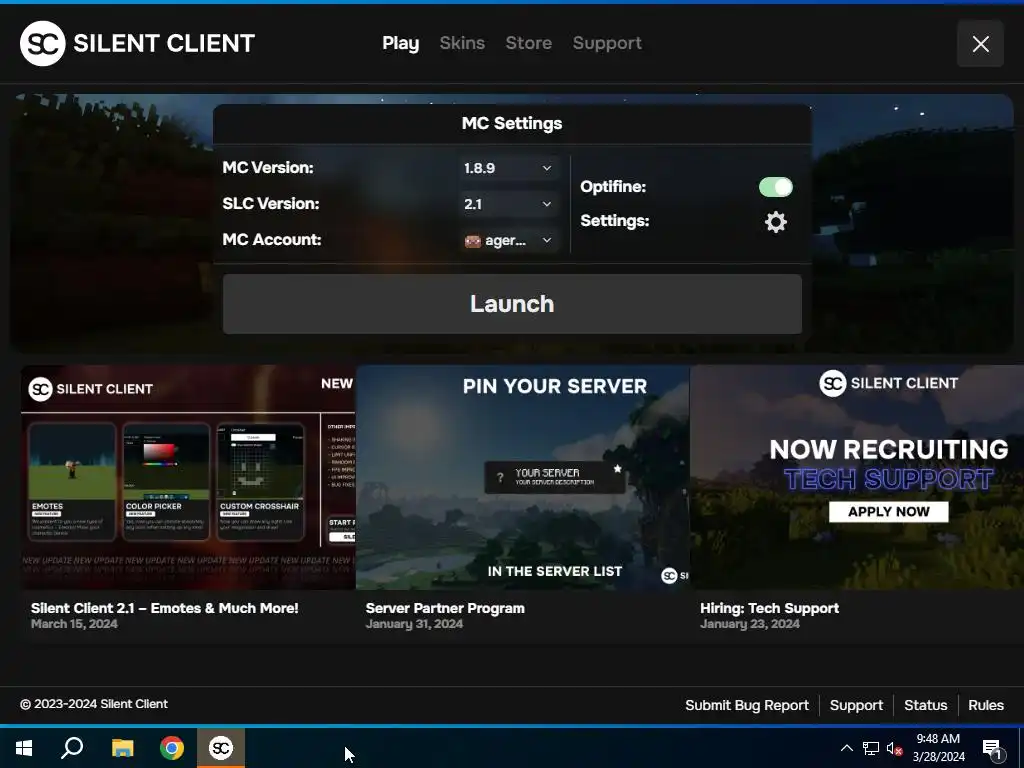Click the '© 2023-2024 Silent Client' text
Image resolution: width=1024 pixels, height=768 pixels.
tap(94, 704)
